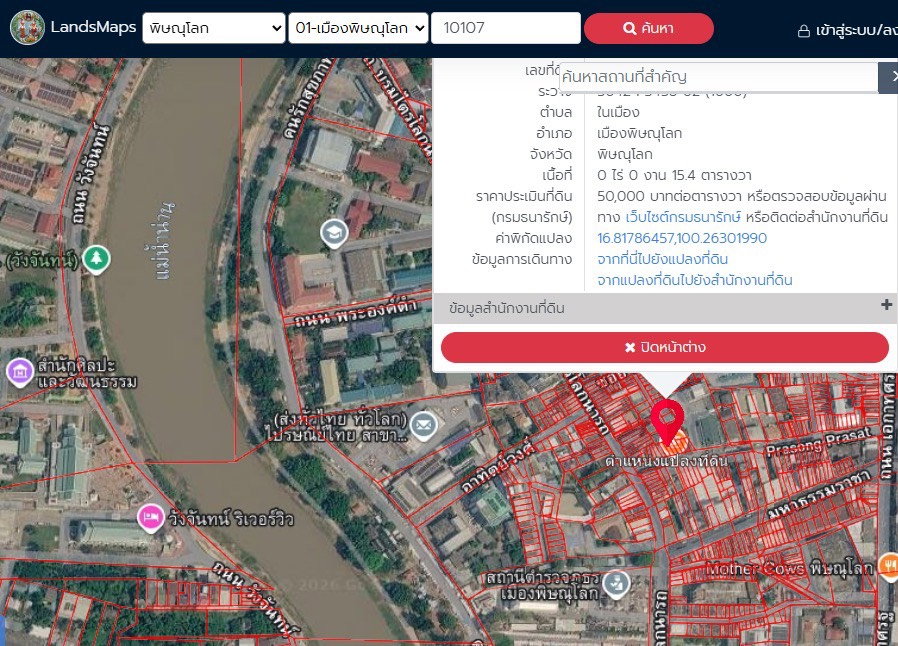This screenshot has width=898, height=646.
Task: Click the police station map marker
Action: point(617,584)
